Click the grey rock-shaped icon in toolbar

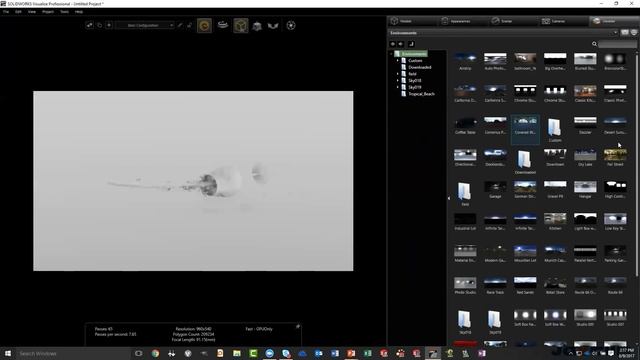tap(257, 26)
